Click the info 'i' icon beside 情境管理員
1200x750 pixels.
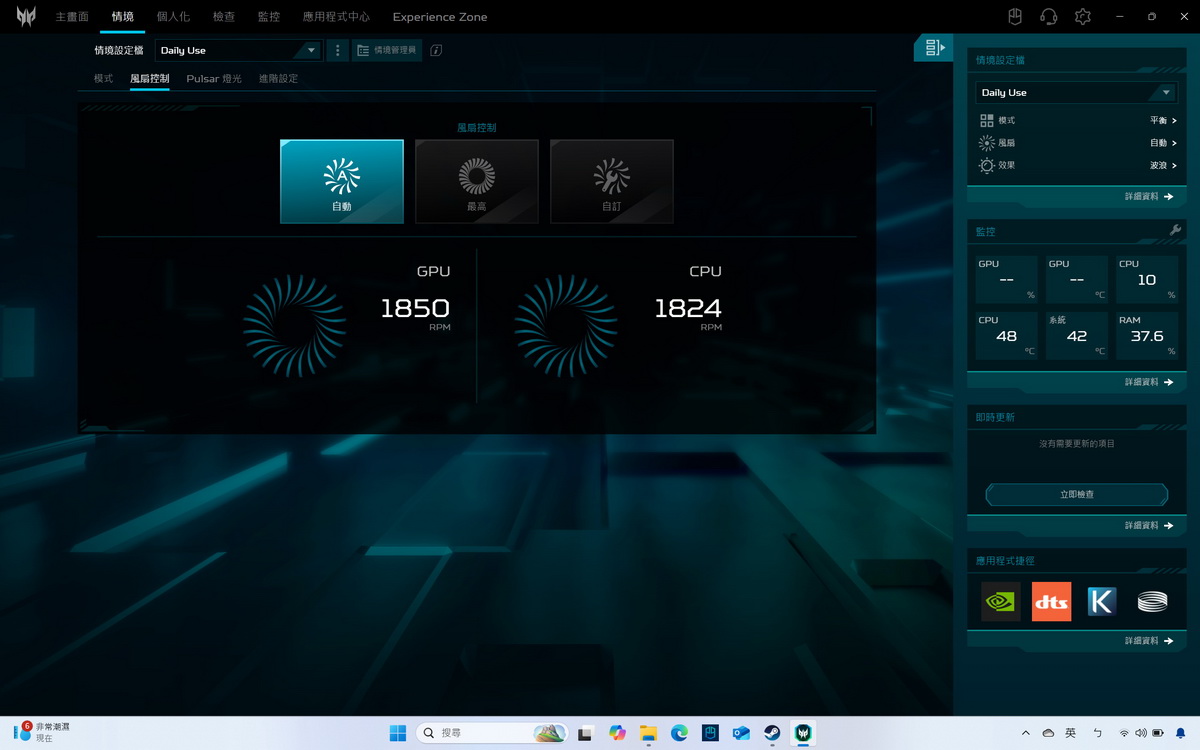pos(436,50)
